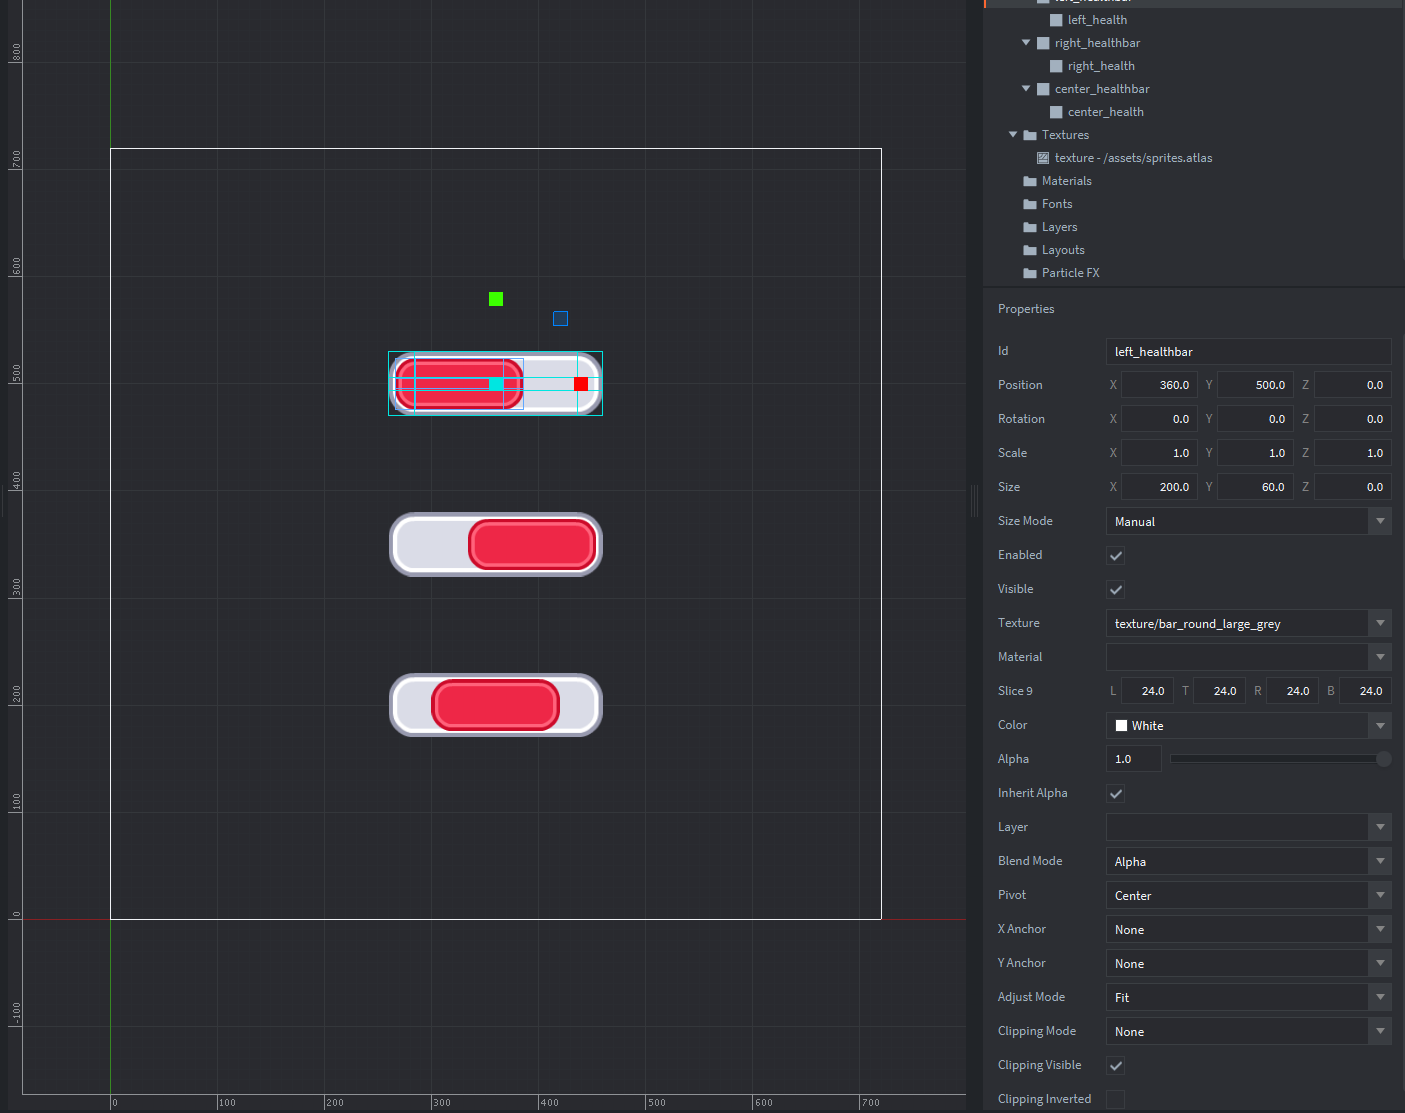Open the Clipping Mode dropdown
This screenshot has width=1405, height=1113.
(1249, 1031)
